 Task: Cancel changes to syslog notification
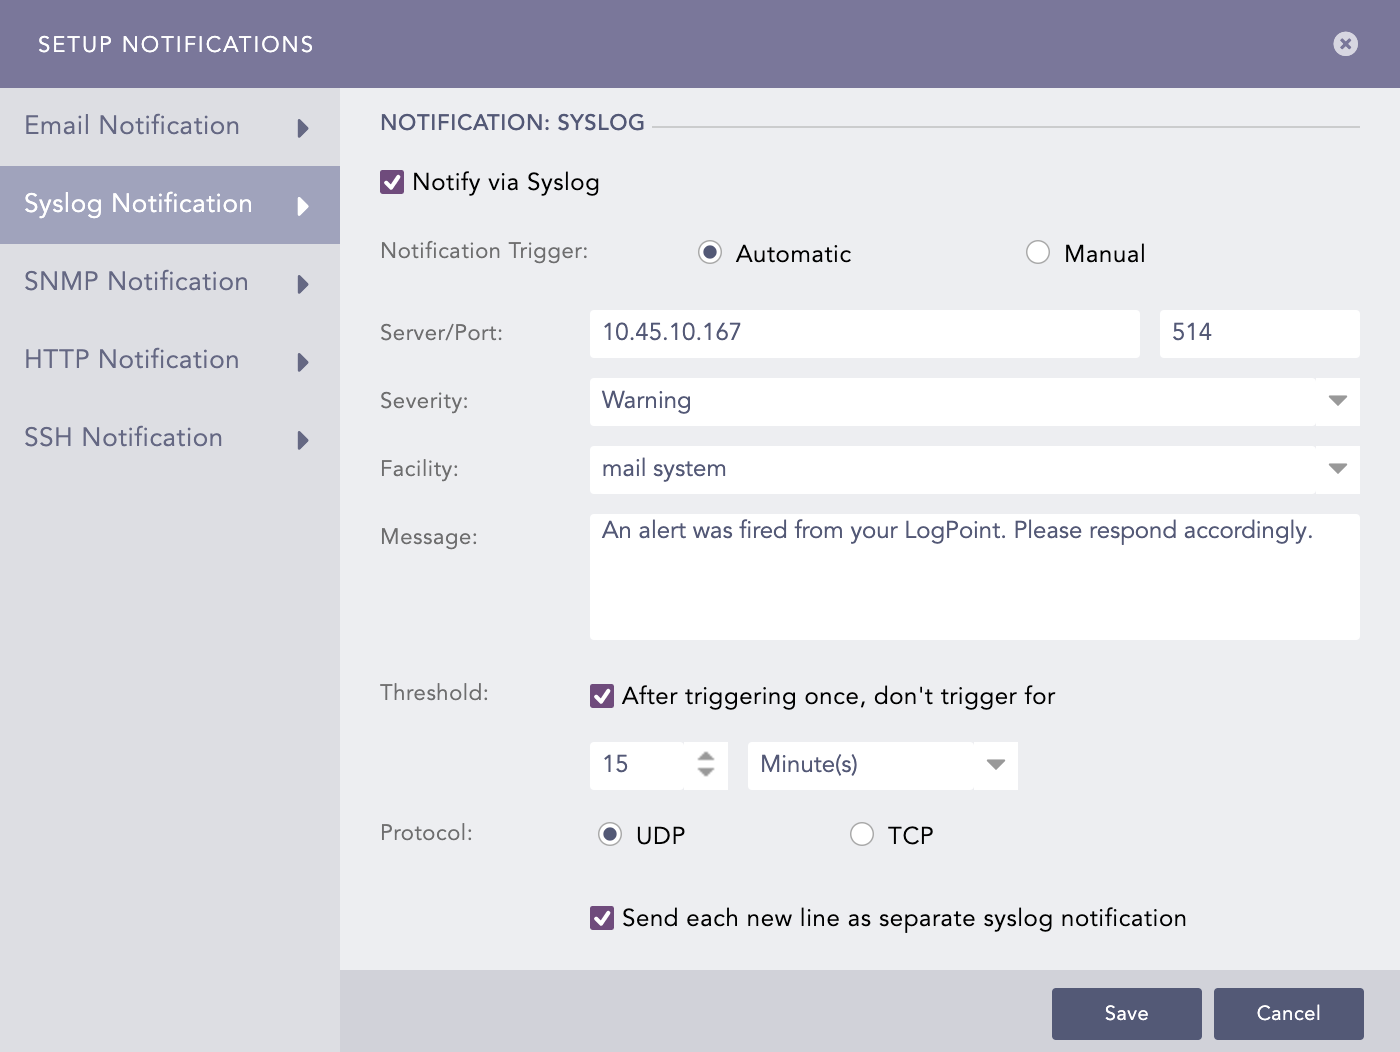1288,1013
